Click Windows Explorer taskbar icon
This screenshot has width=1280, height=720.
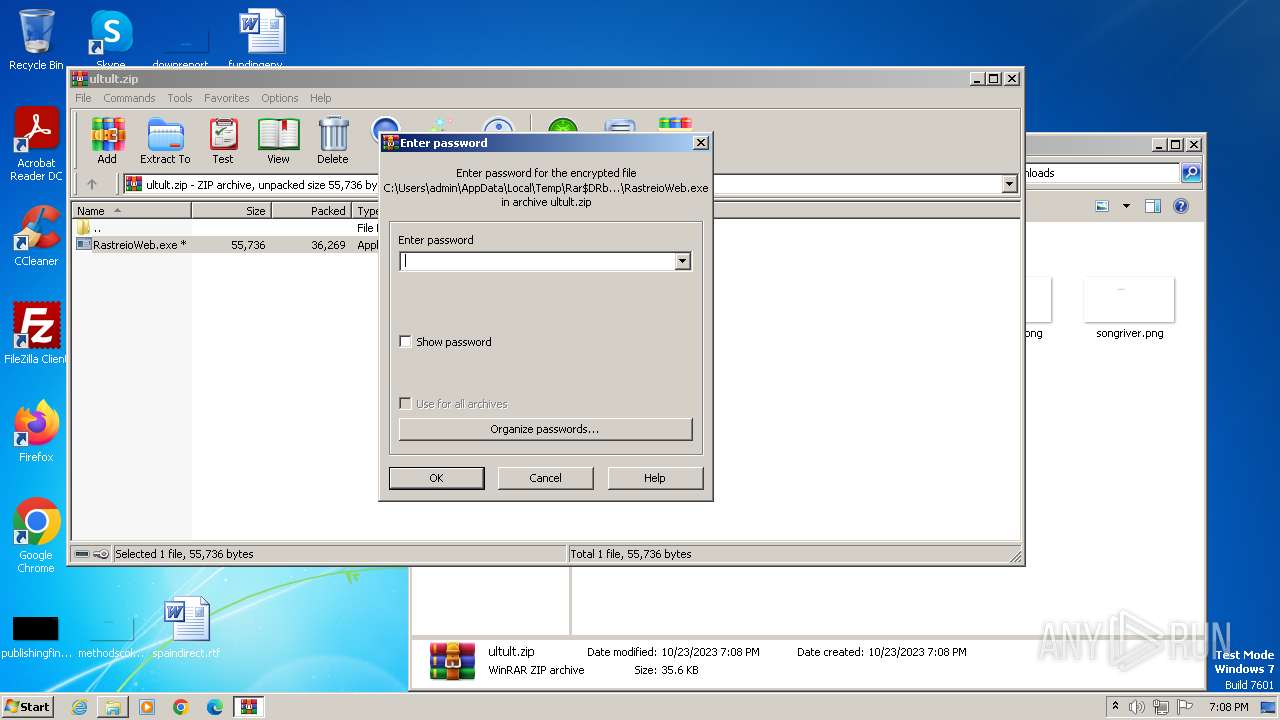point(113,707)
